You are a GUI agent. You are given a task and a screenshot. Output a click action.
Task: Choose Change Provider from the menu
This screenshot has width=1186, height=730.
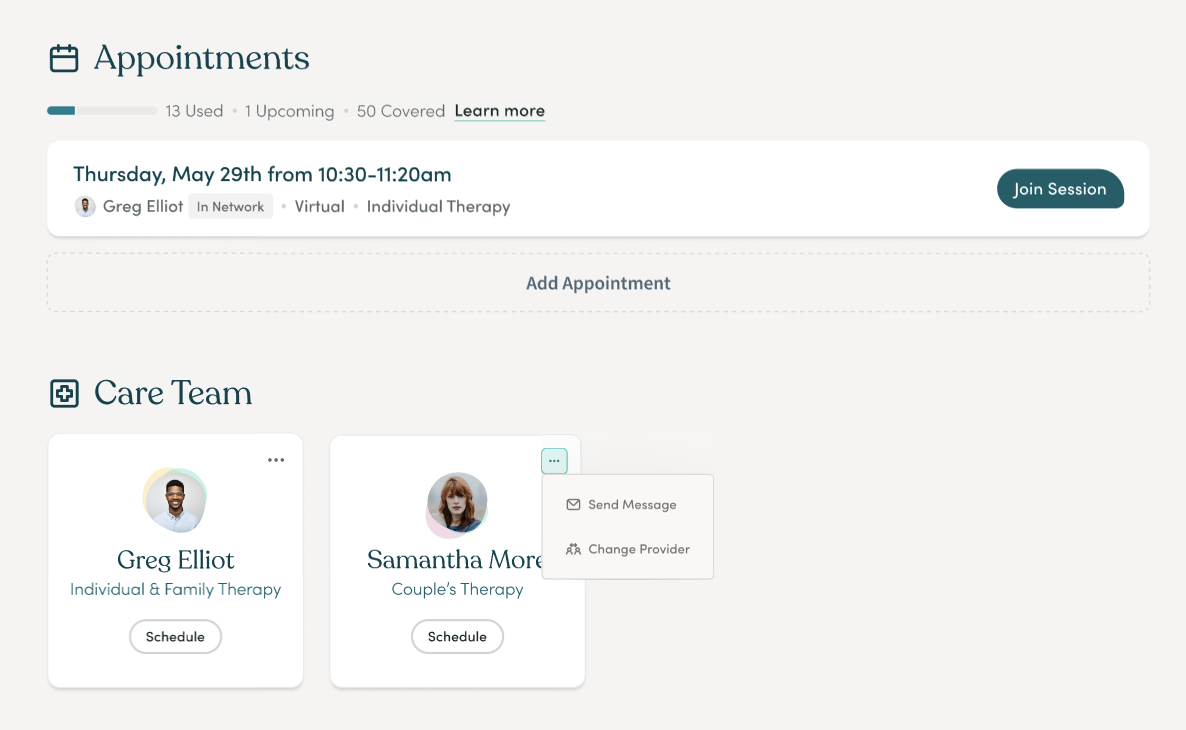pos(628,549)
